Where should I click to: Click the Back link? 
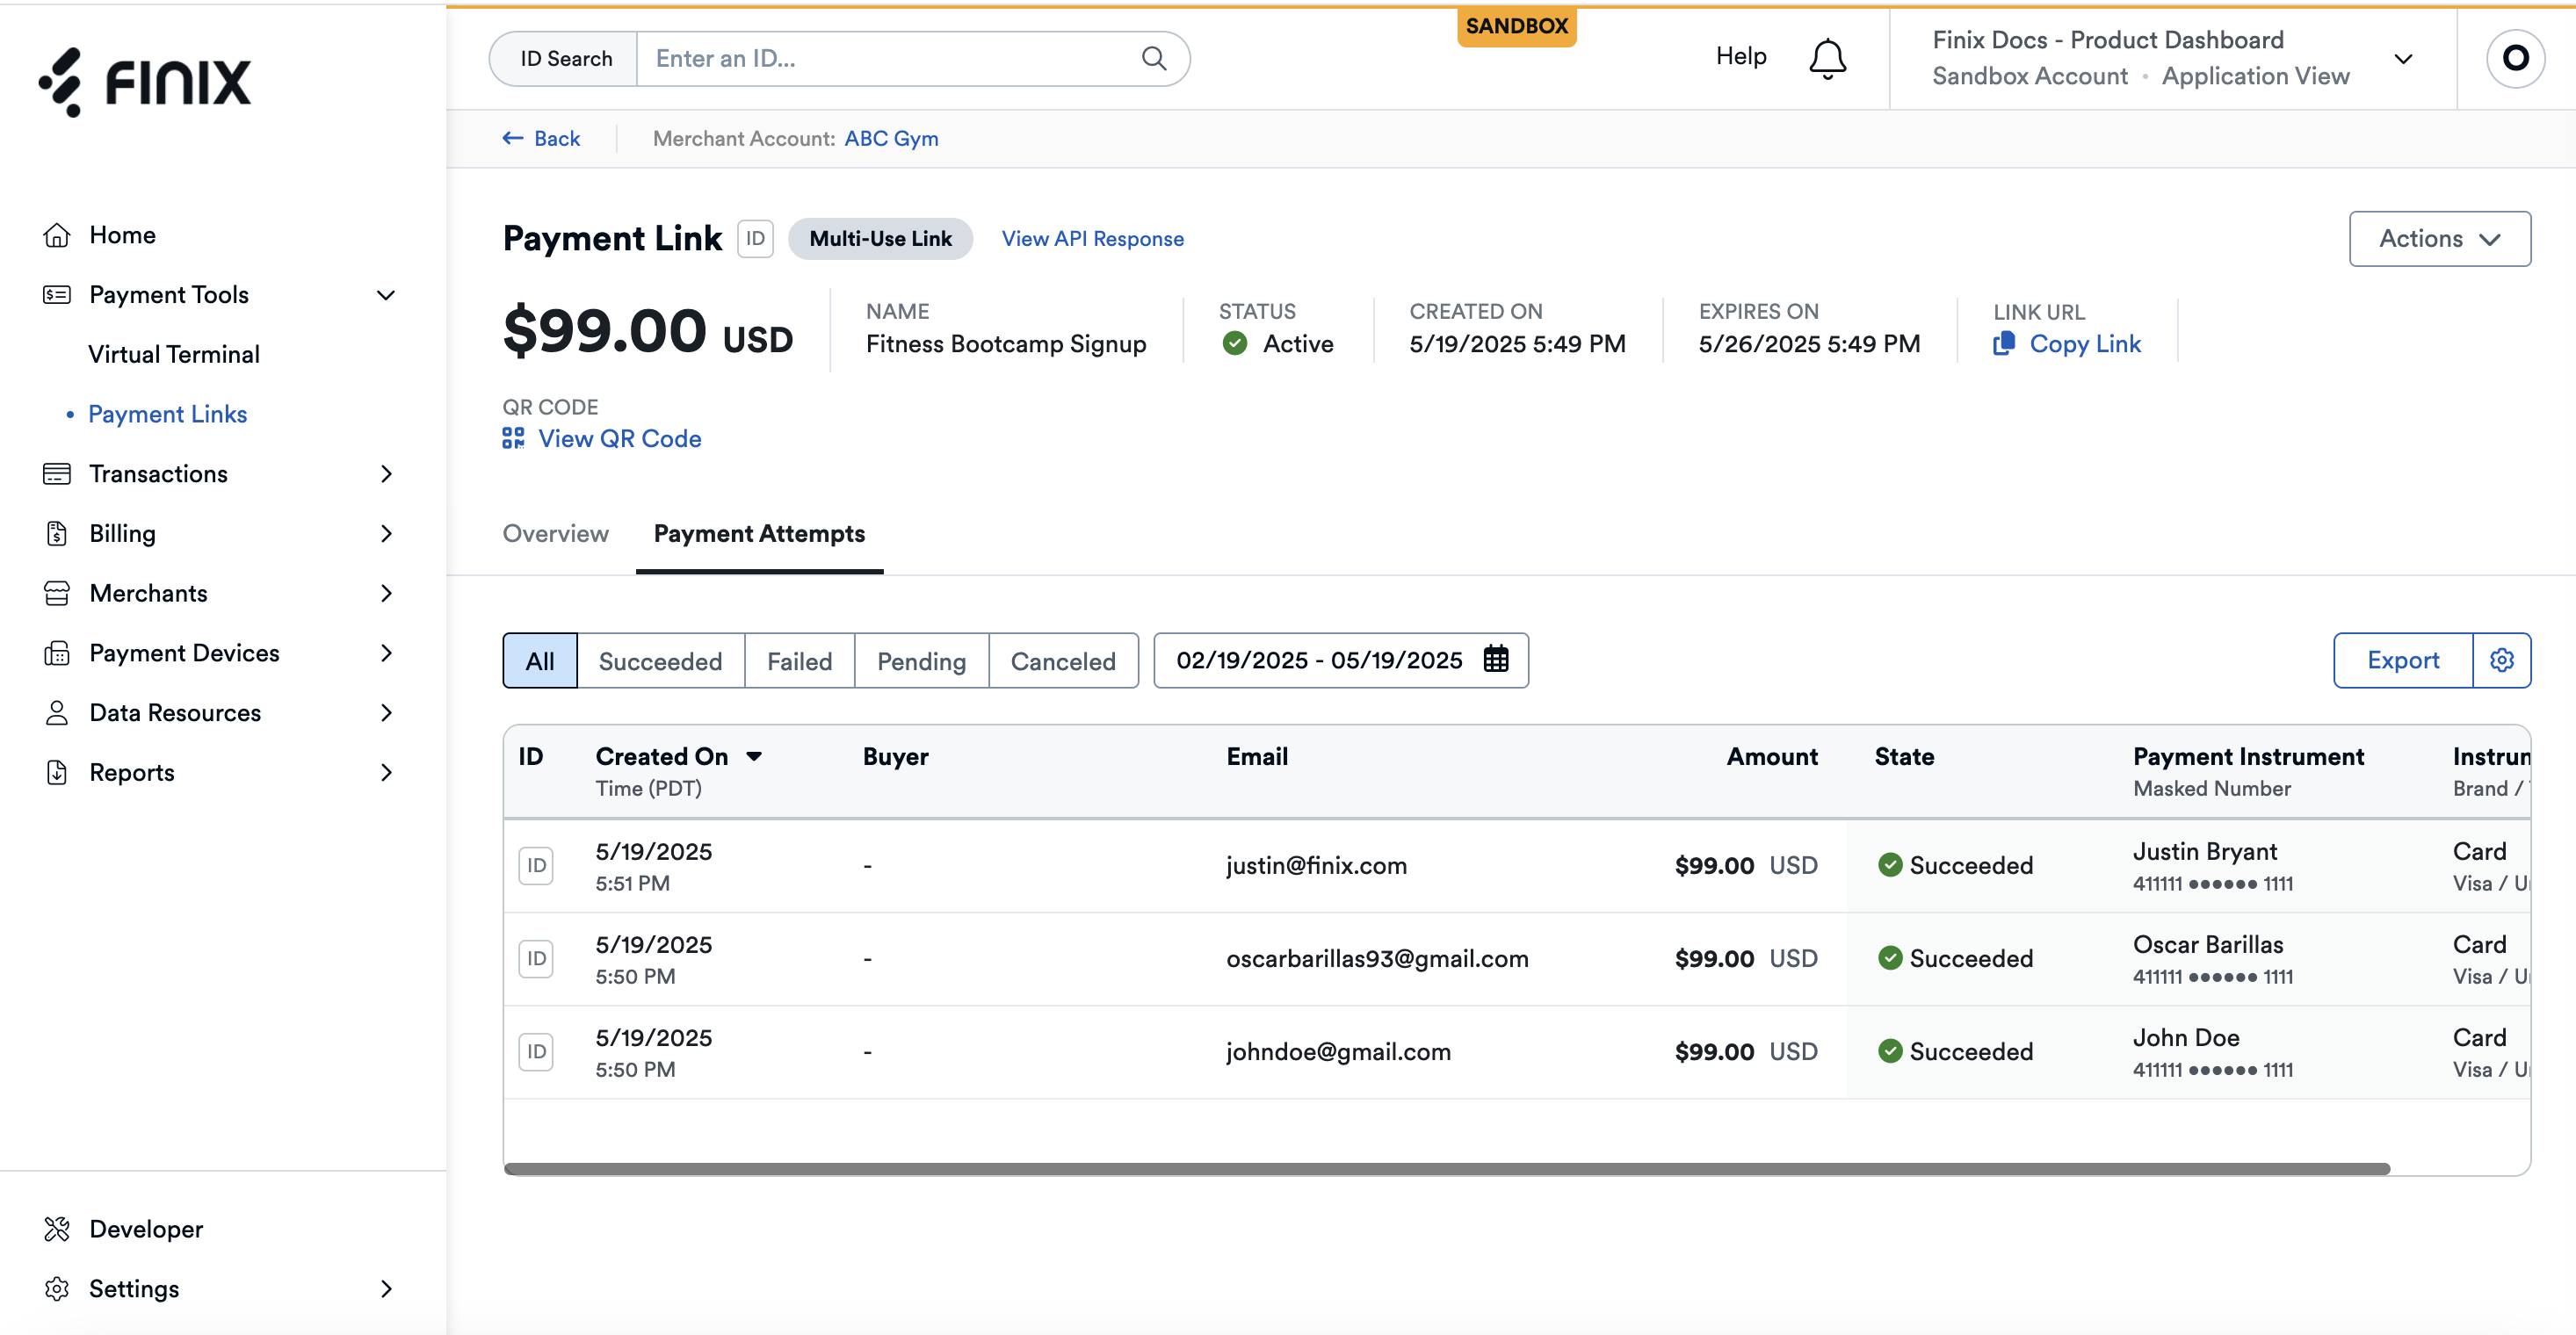[x=556, y=138]
